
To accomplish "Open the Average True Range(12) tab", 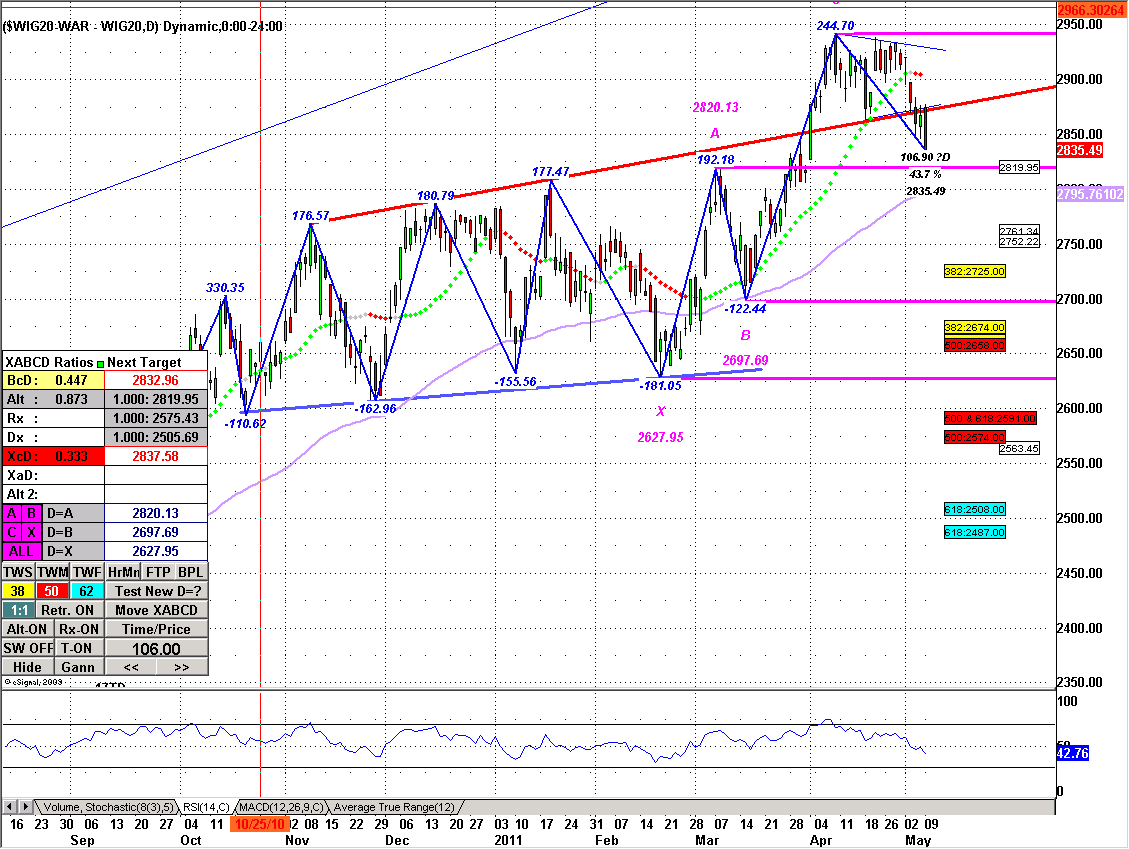I will point(394,806).
